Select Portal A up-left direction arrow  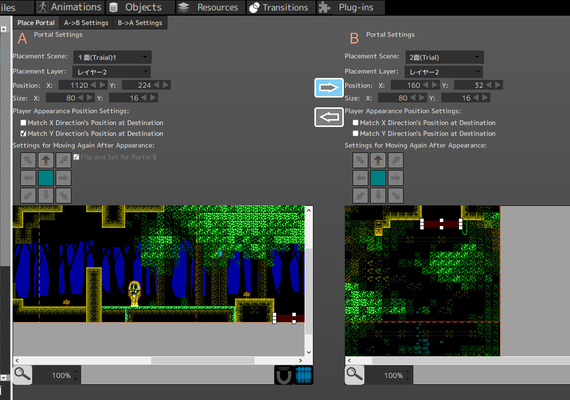(x=28, y=160)
